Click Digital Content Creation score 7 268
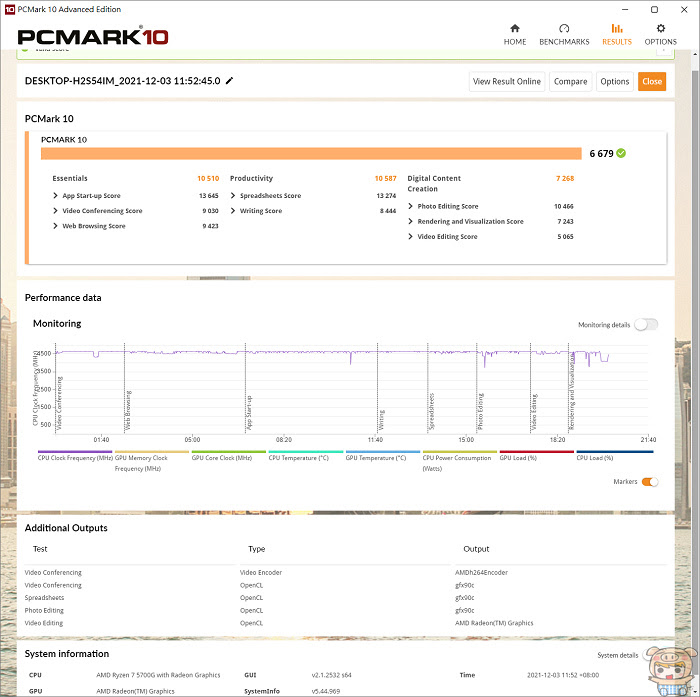Image resolution: width=700 pixels, height=697 pixels. pyautogui.click(x=565, y=179)
